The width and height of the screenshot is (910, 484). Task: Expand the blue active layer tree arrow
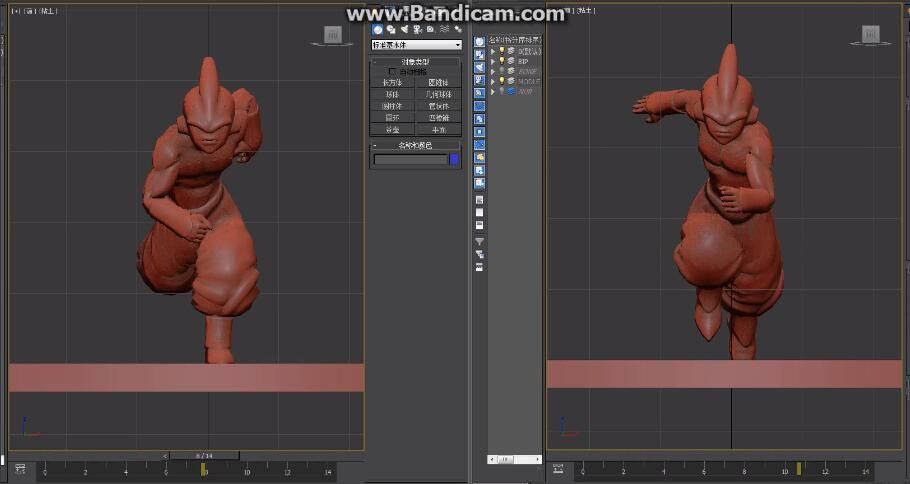pyautogui.click(x=493, y=91)
